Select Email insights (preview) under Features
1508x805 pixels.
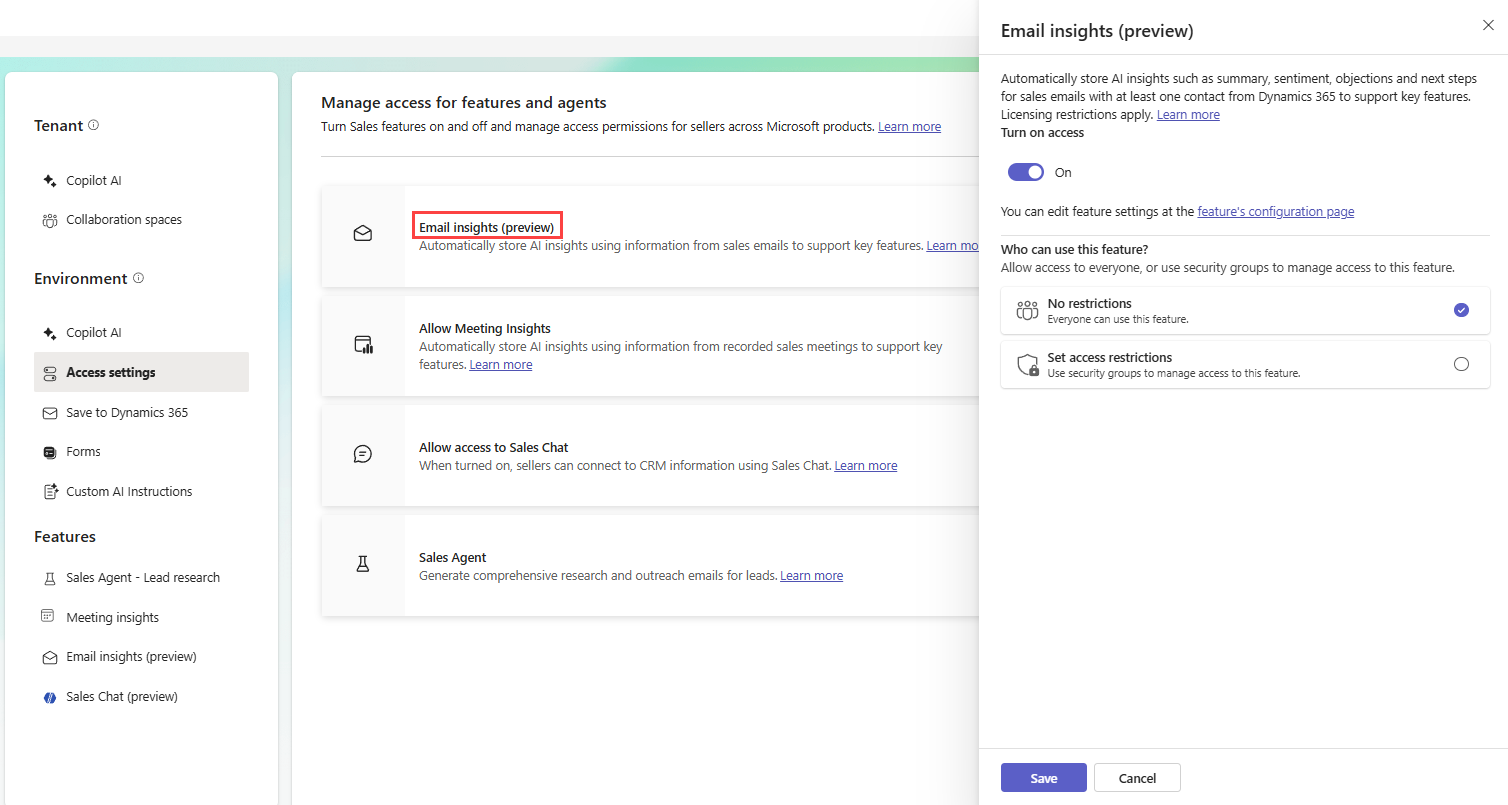click(x=130, y=656)
